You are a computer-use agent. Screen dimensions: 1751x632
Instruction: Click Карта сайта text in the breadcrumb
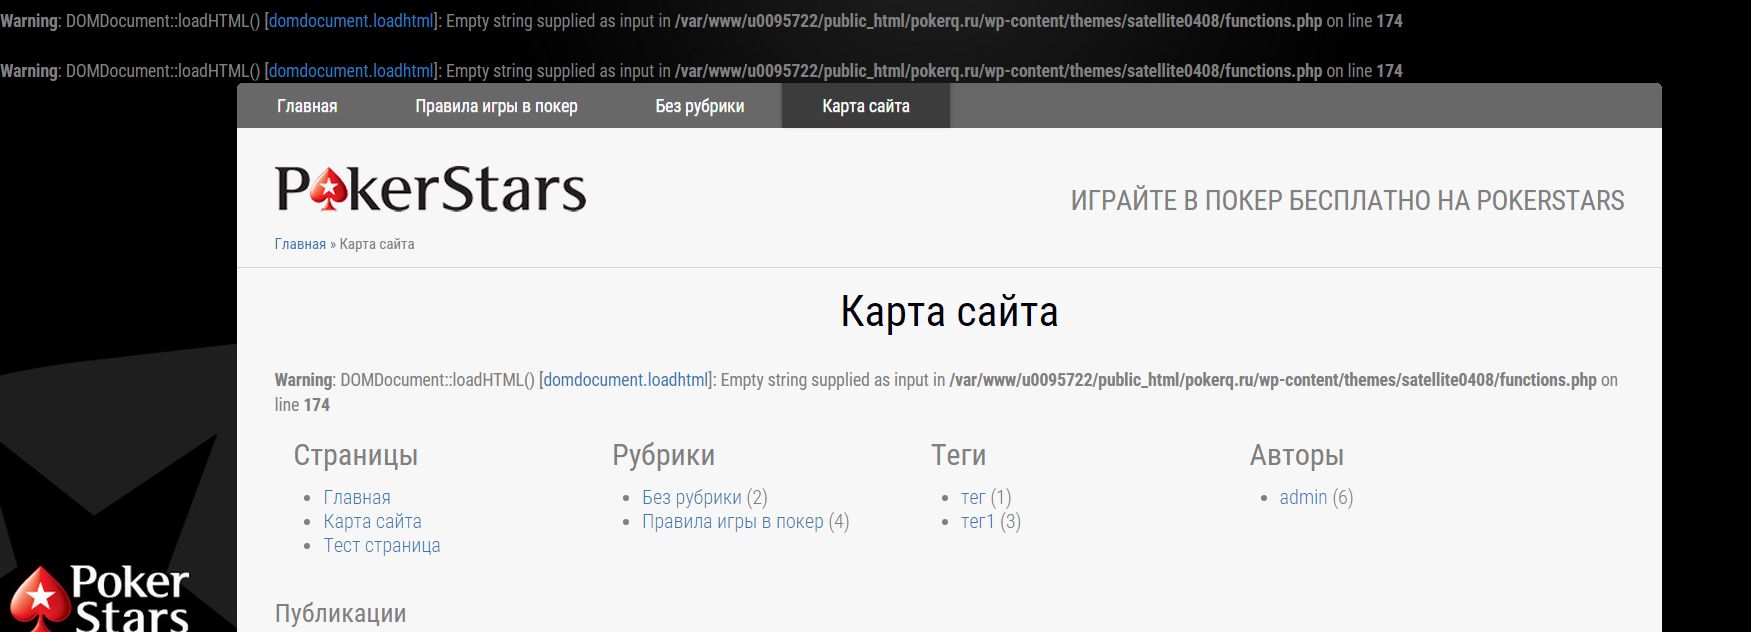(377, 244)
